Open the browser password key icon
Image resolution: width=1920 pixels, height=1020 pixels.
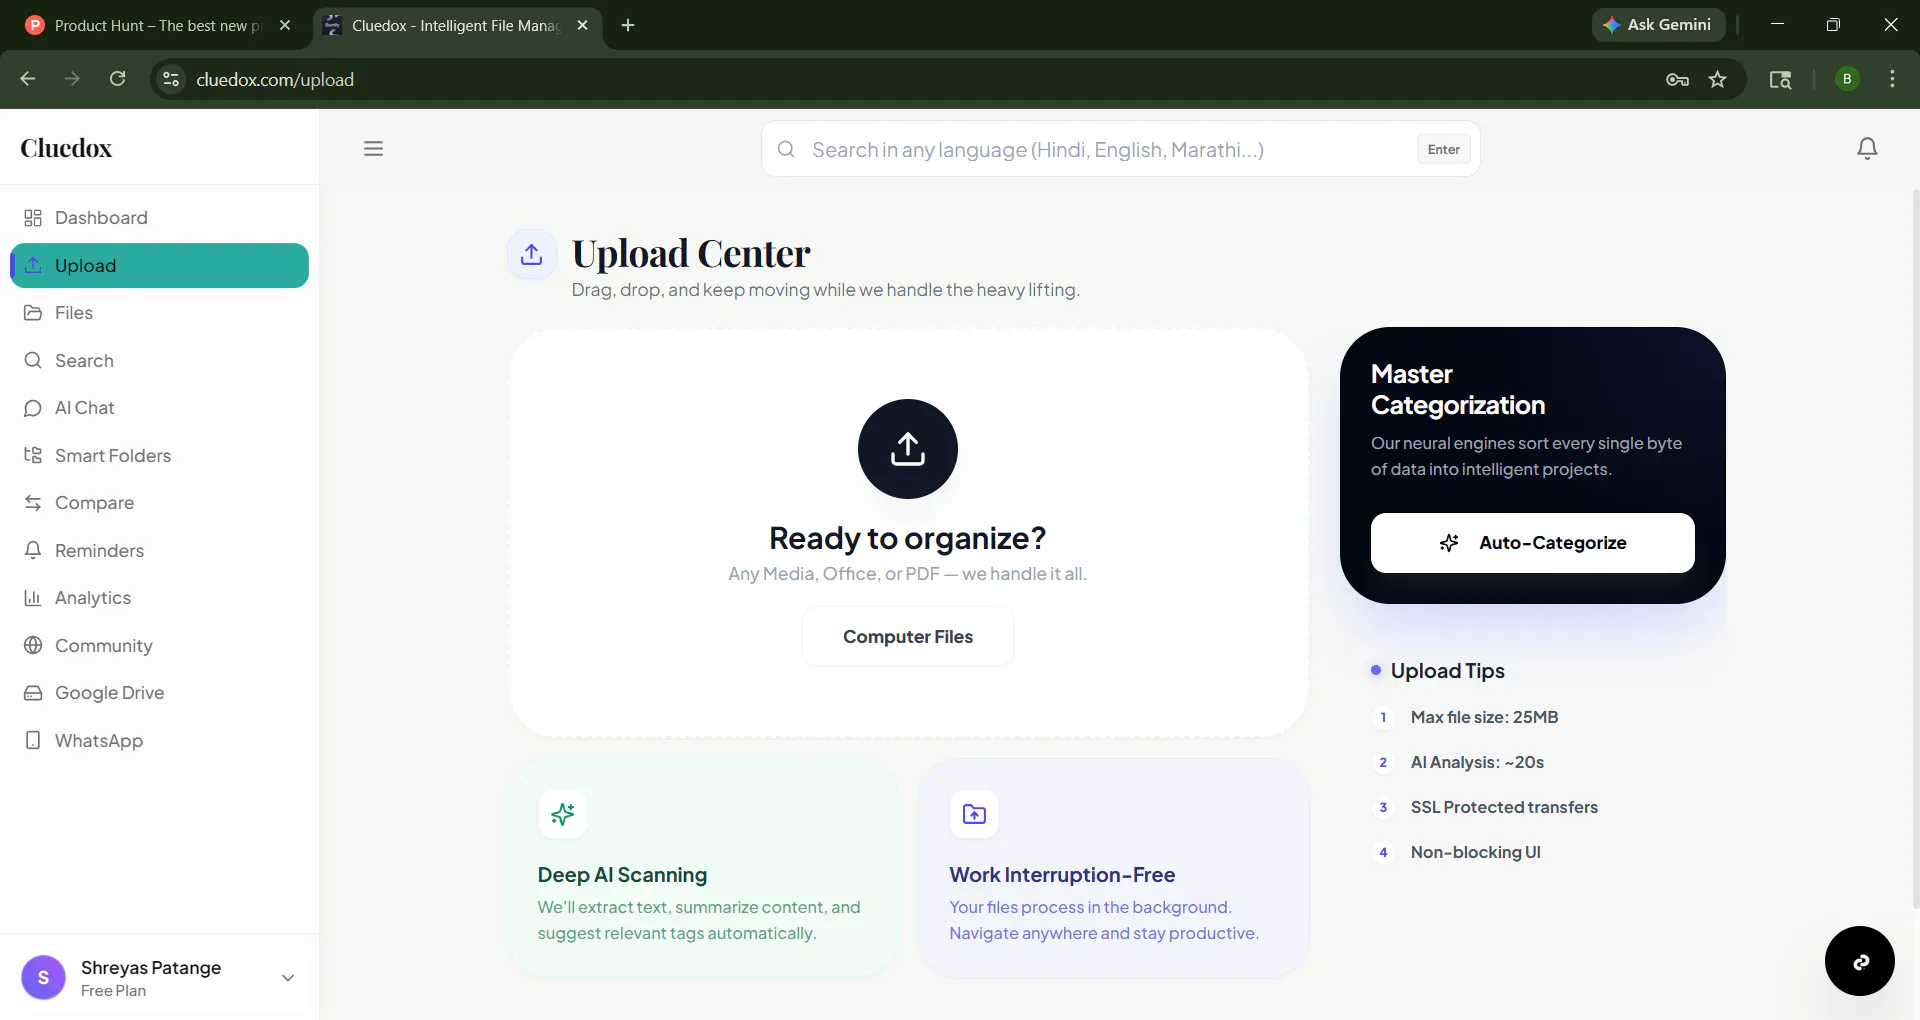tap(1677, 79)
